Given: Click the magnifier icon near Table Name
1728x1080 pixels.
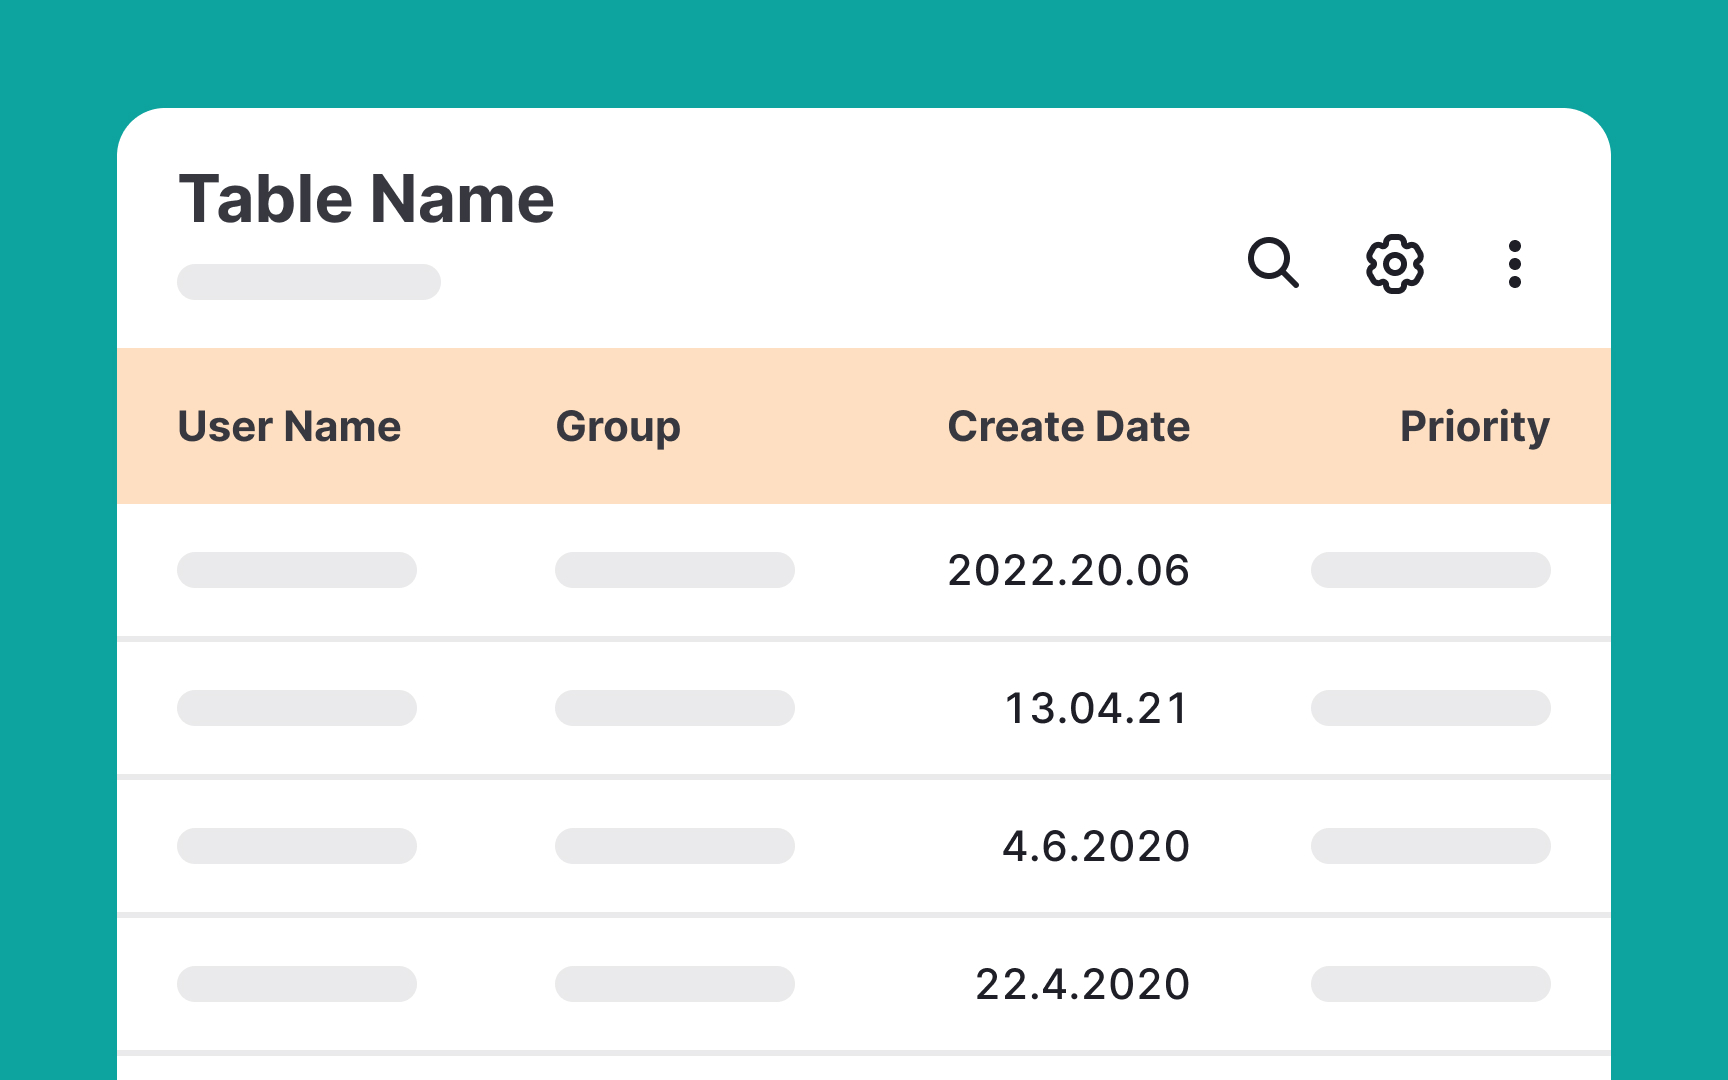Looking at the screenshot, I should click(x=1274, y=264).
